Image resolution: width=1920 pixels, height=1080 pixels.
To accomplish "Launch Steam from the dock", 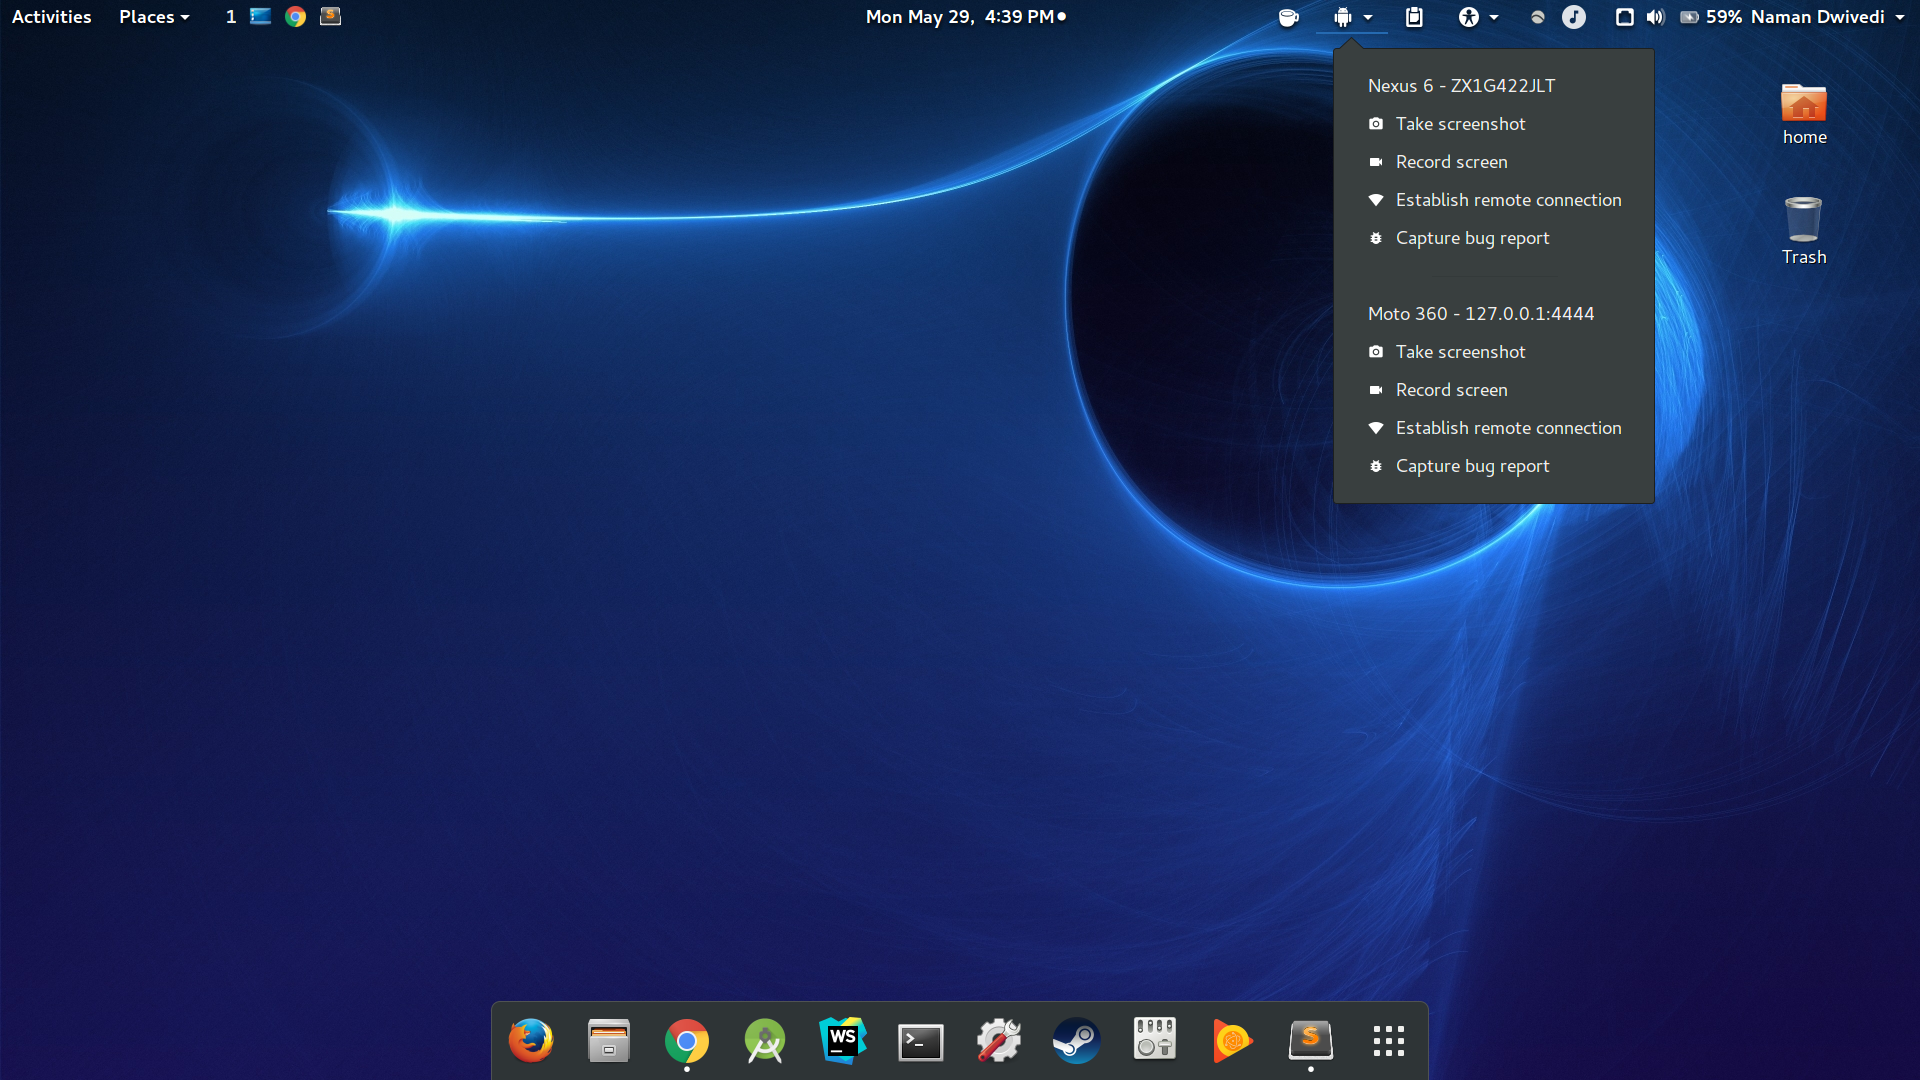I will point(1077,1041).
